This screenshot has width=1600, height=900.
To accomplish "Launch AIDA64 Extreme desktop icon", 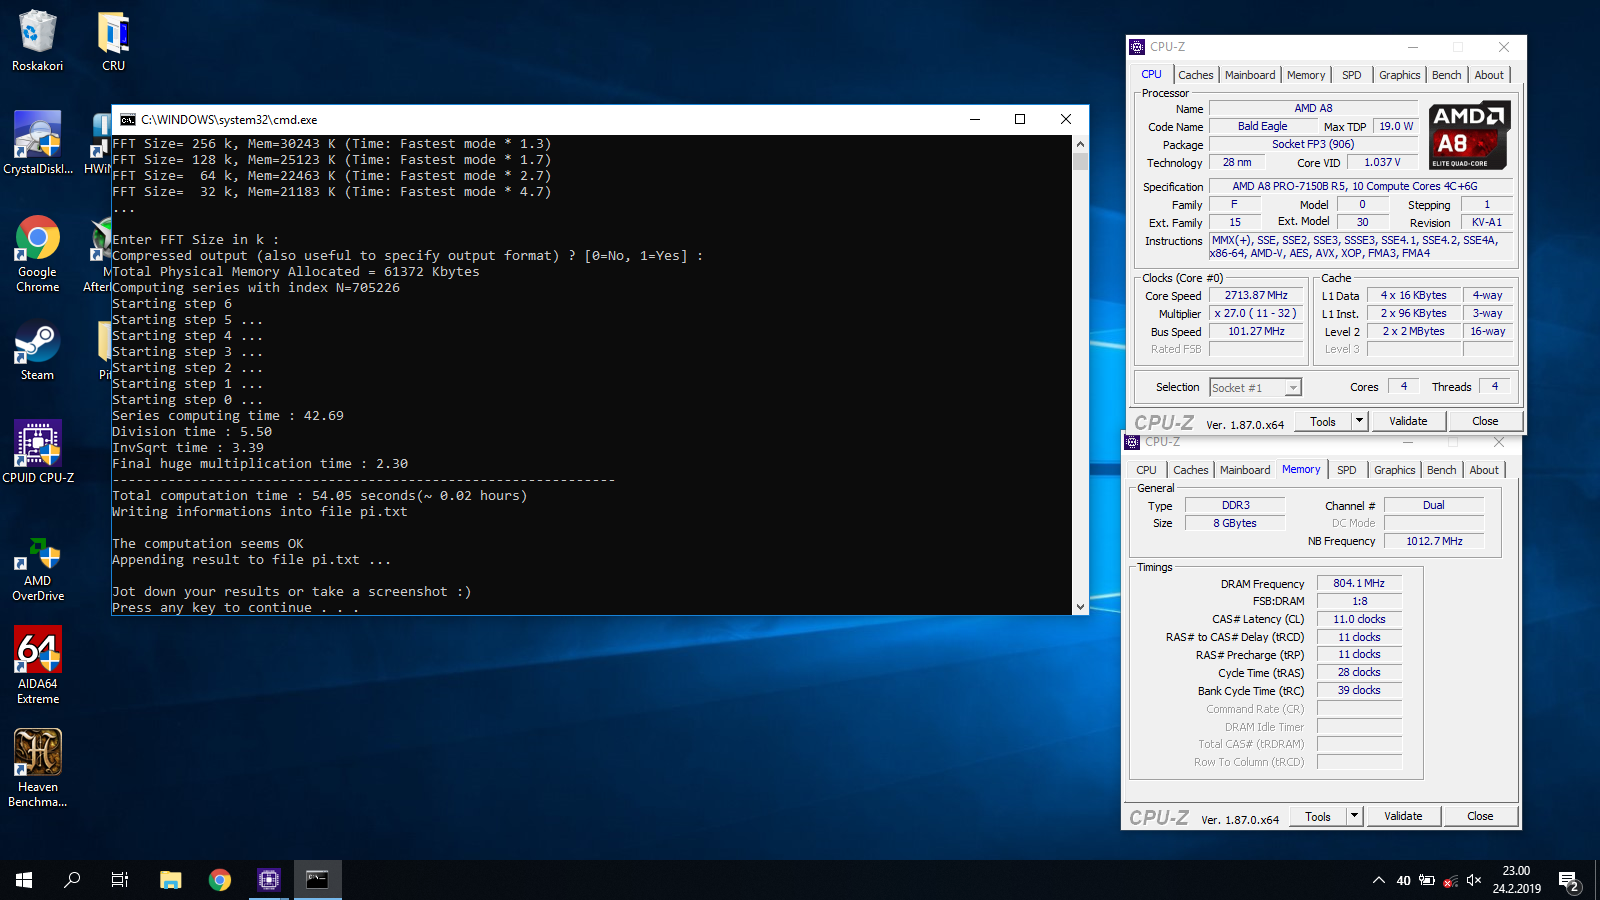I will [37, 665].
